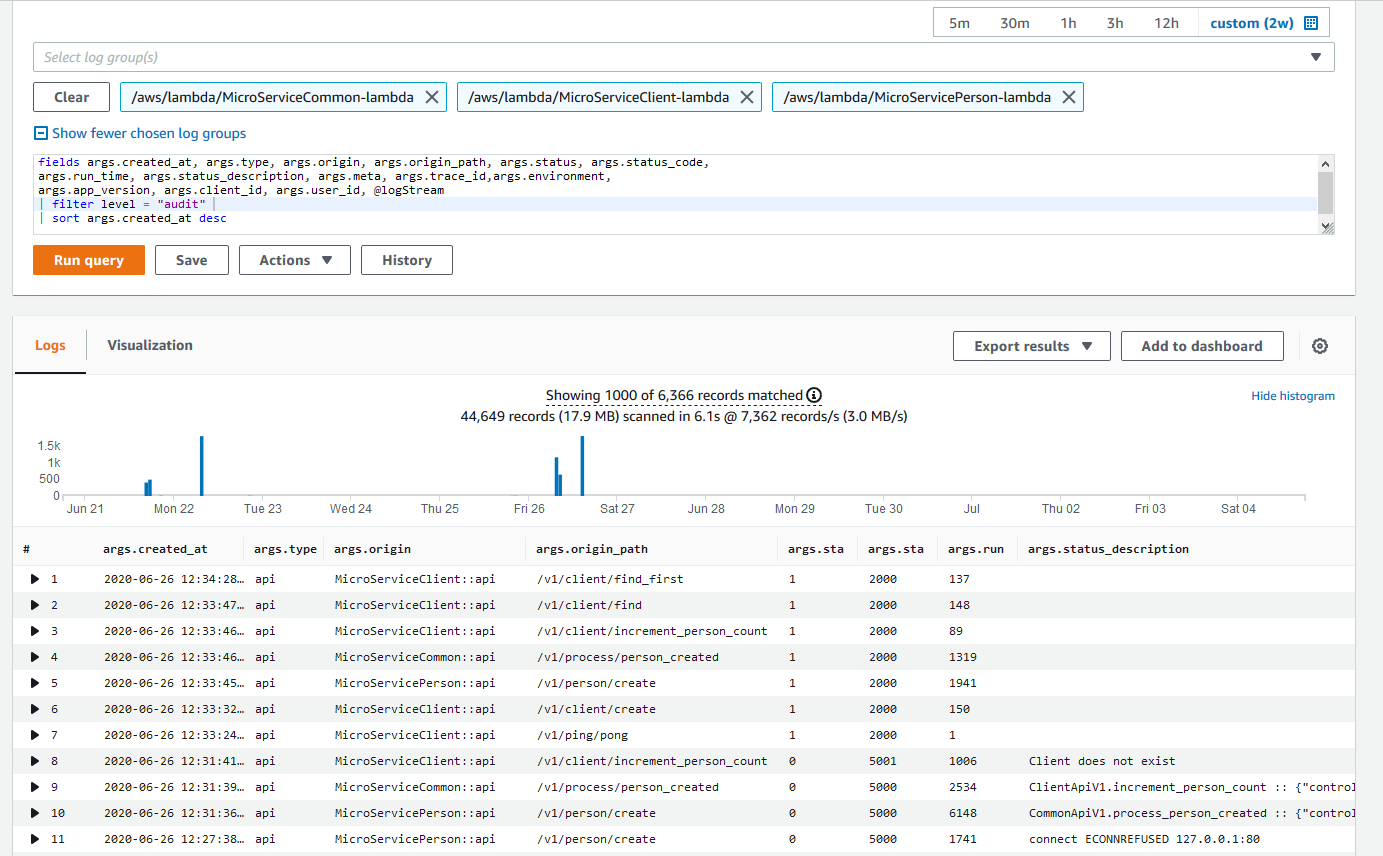Open the Actions dropdown menu
1383x856 pixels.
295,260
